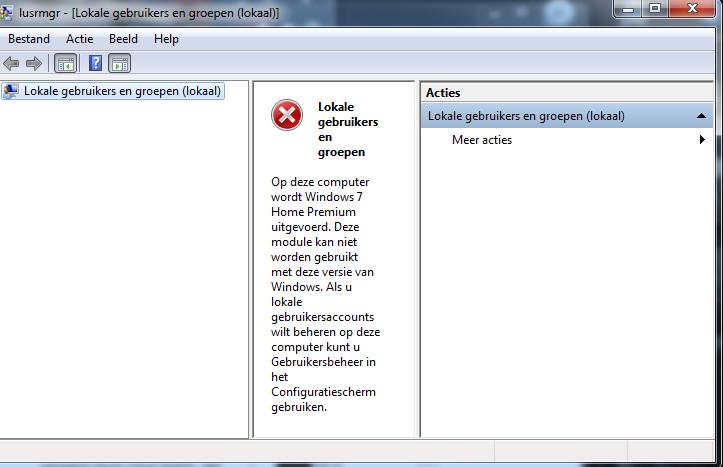723x467 pixels.
Task: Open the Bestand menu
Action: pyautogui.click(x=29, y=39)
